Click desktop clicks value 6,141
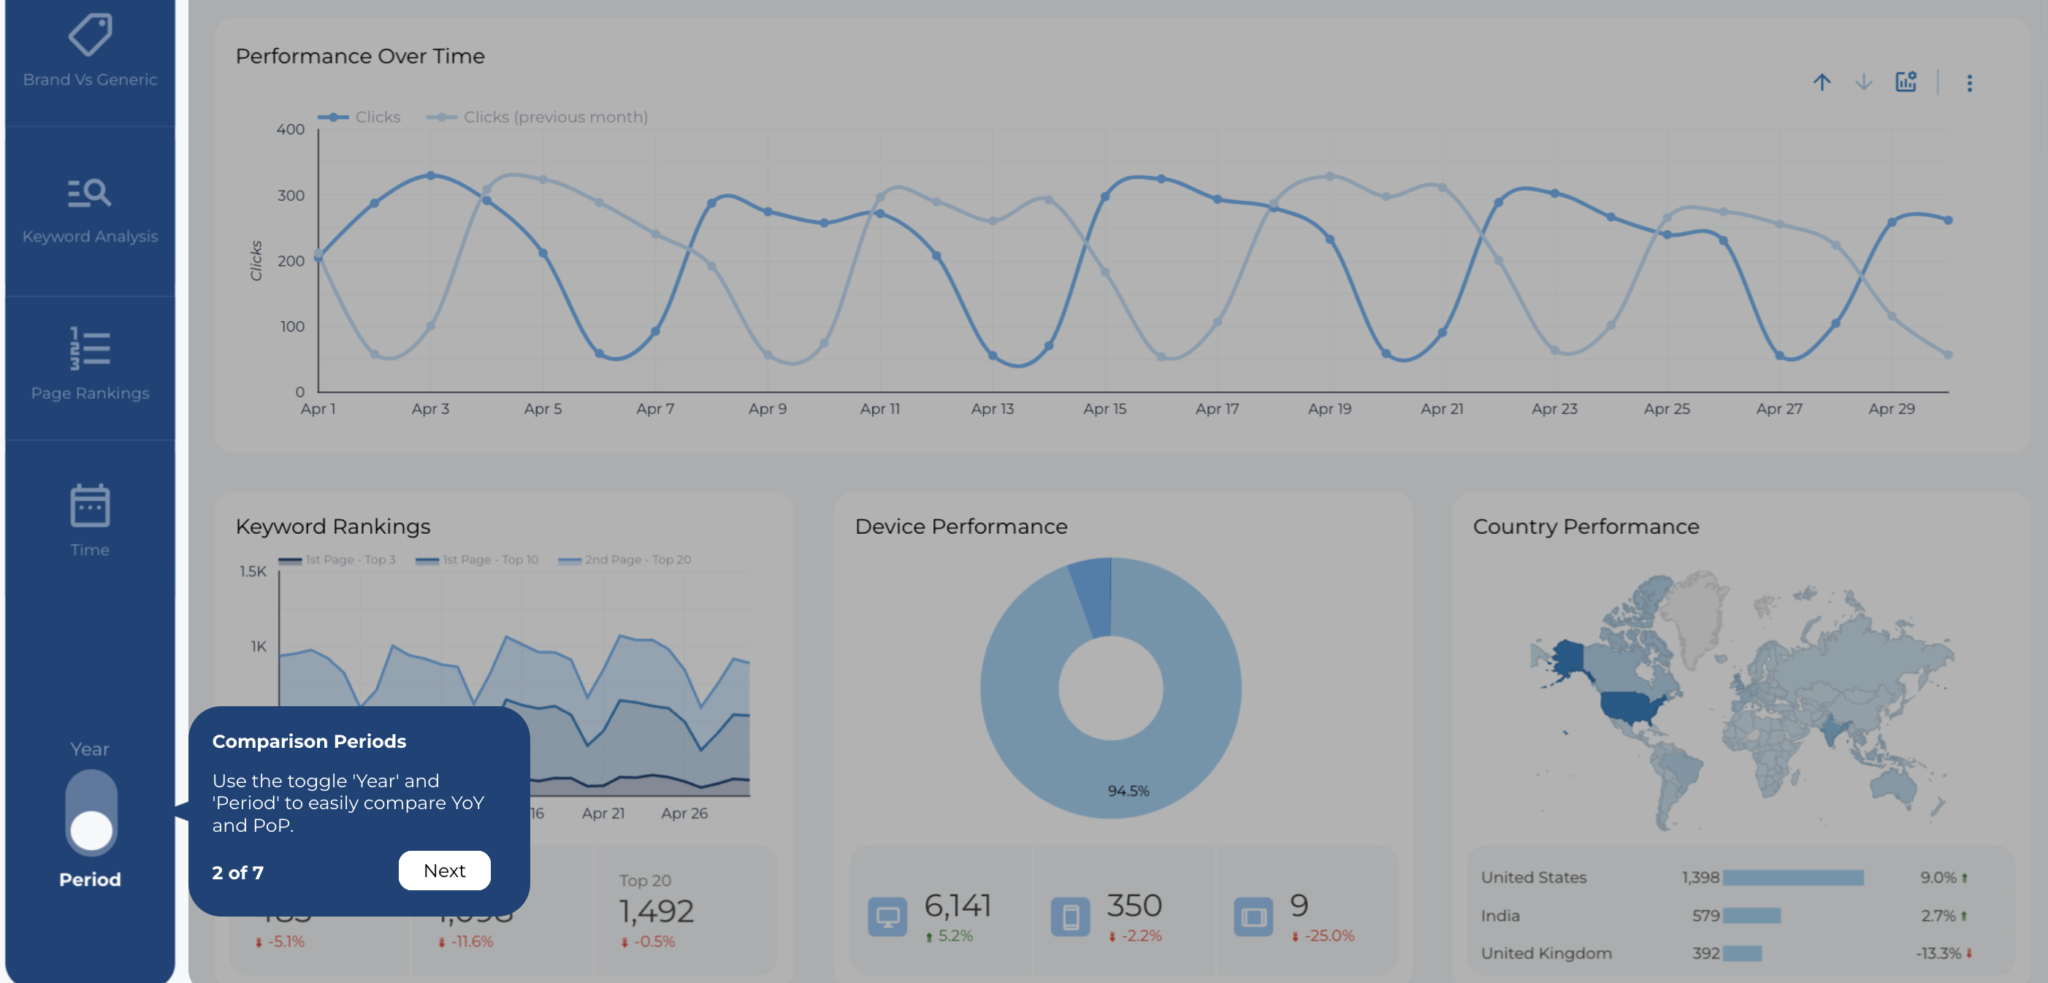 (x=957, y=905)
